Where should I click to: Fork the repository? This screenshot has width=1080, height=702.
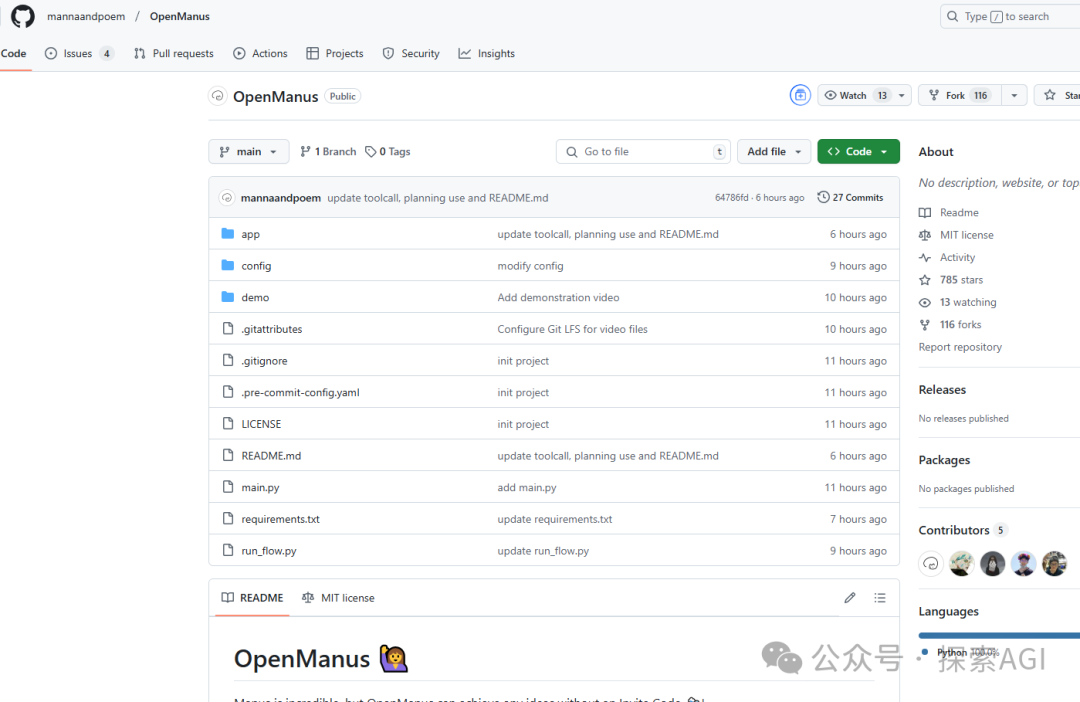[960, 95]
